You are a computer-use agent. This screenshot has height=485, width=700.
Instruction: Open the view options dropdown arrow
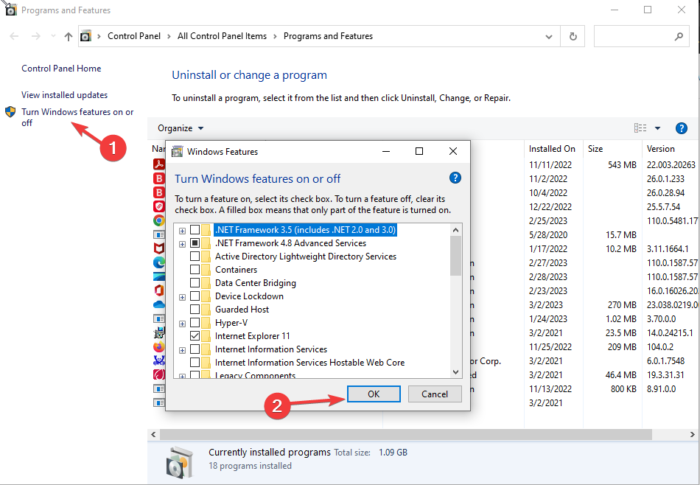tap(657, 128)
